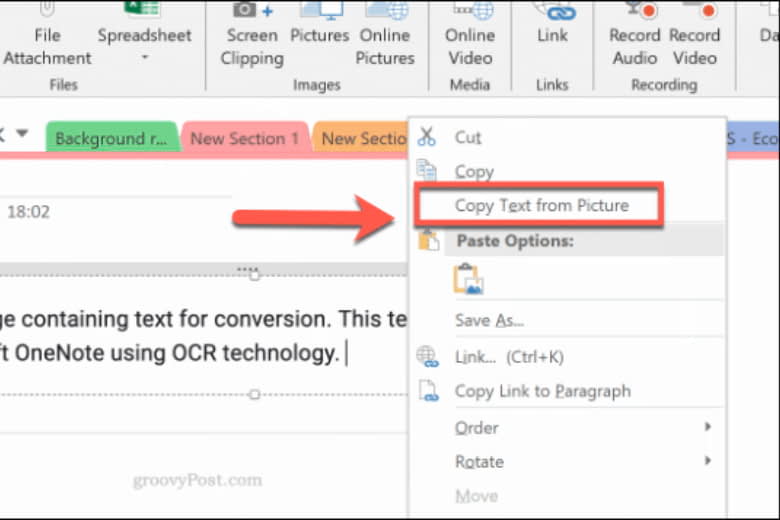This screenshot has width=780, height=520.
Task: Select Cut from the context menu
Action: pos(468,138)
